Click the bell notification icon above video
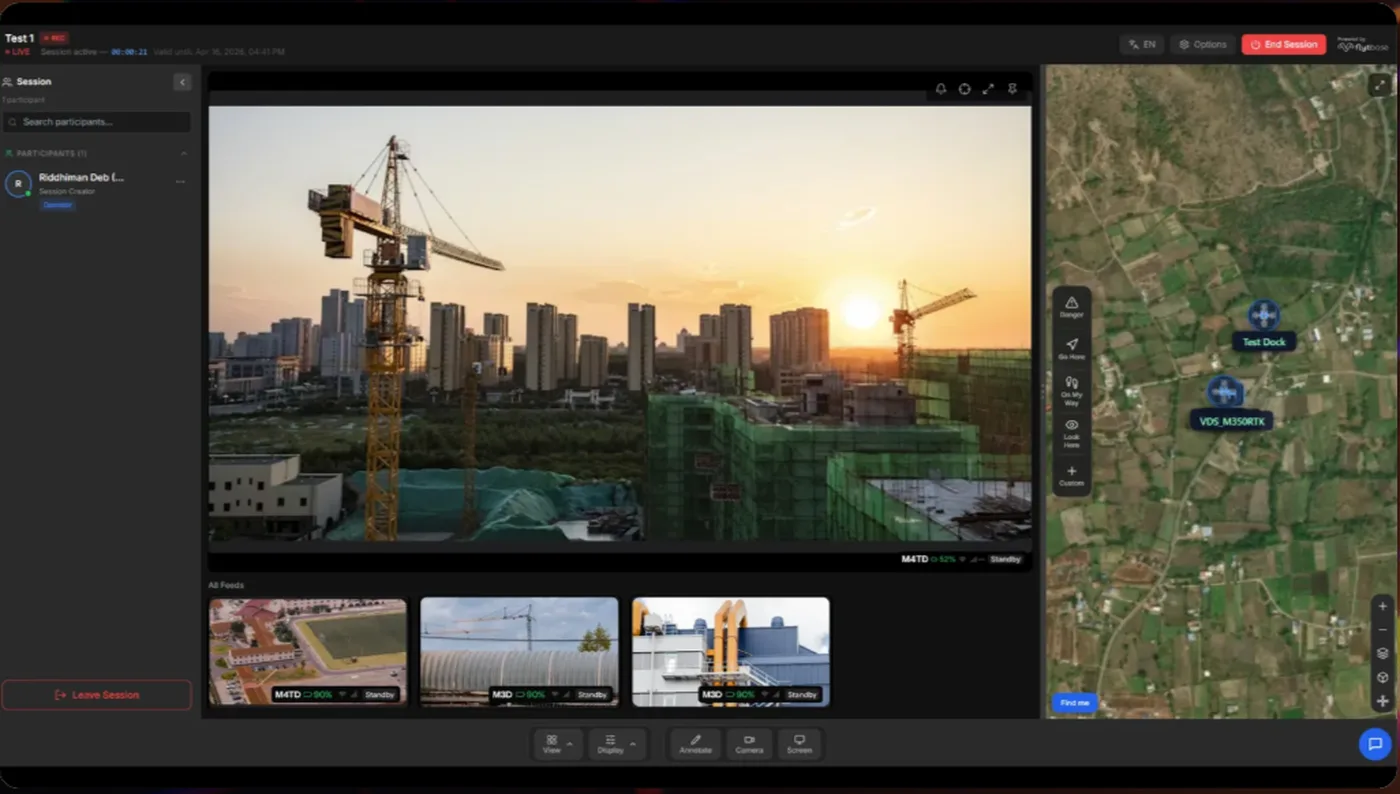This screenshot has height=794, width=1400. (941, 89)
